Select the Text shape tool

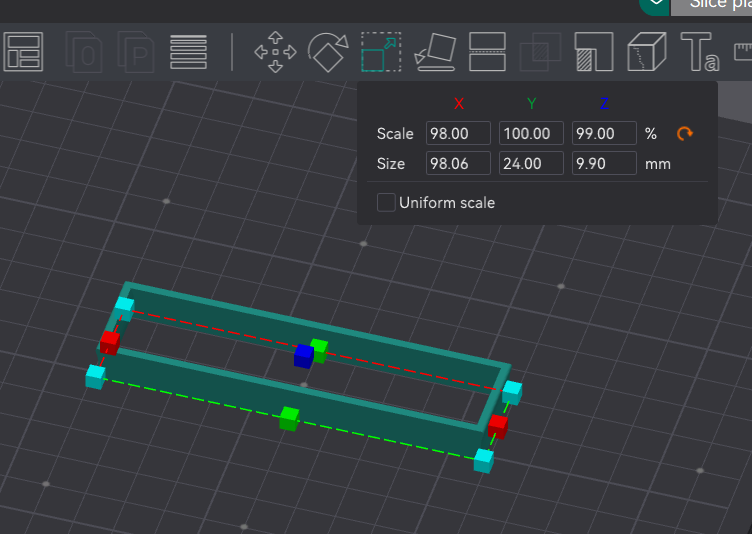[x=700, y=52]
